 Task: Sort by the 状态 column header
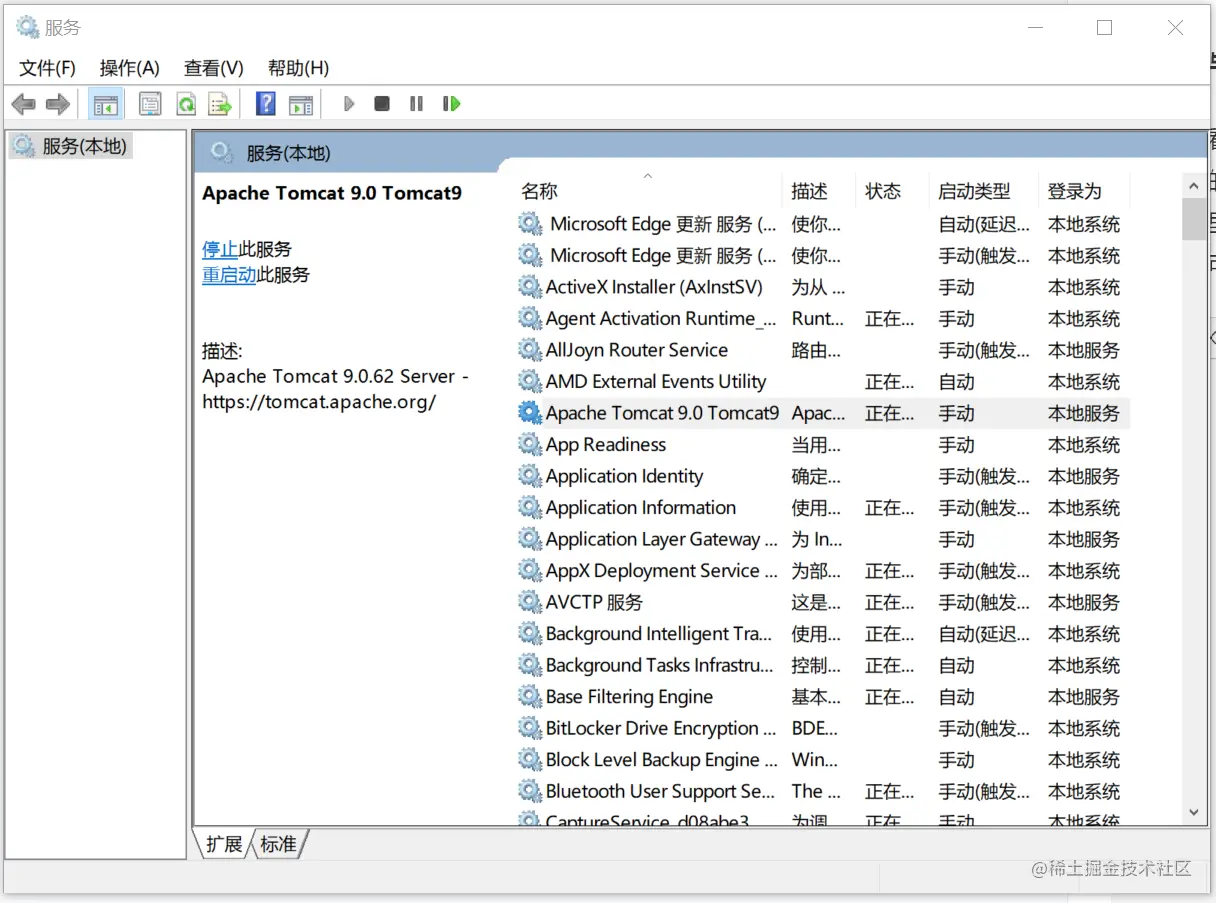click(892, 191)
